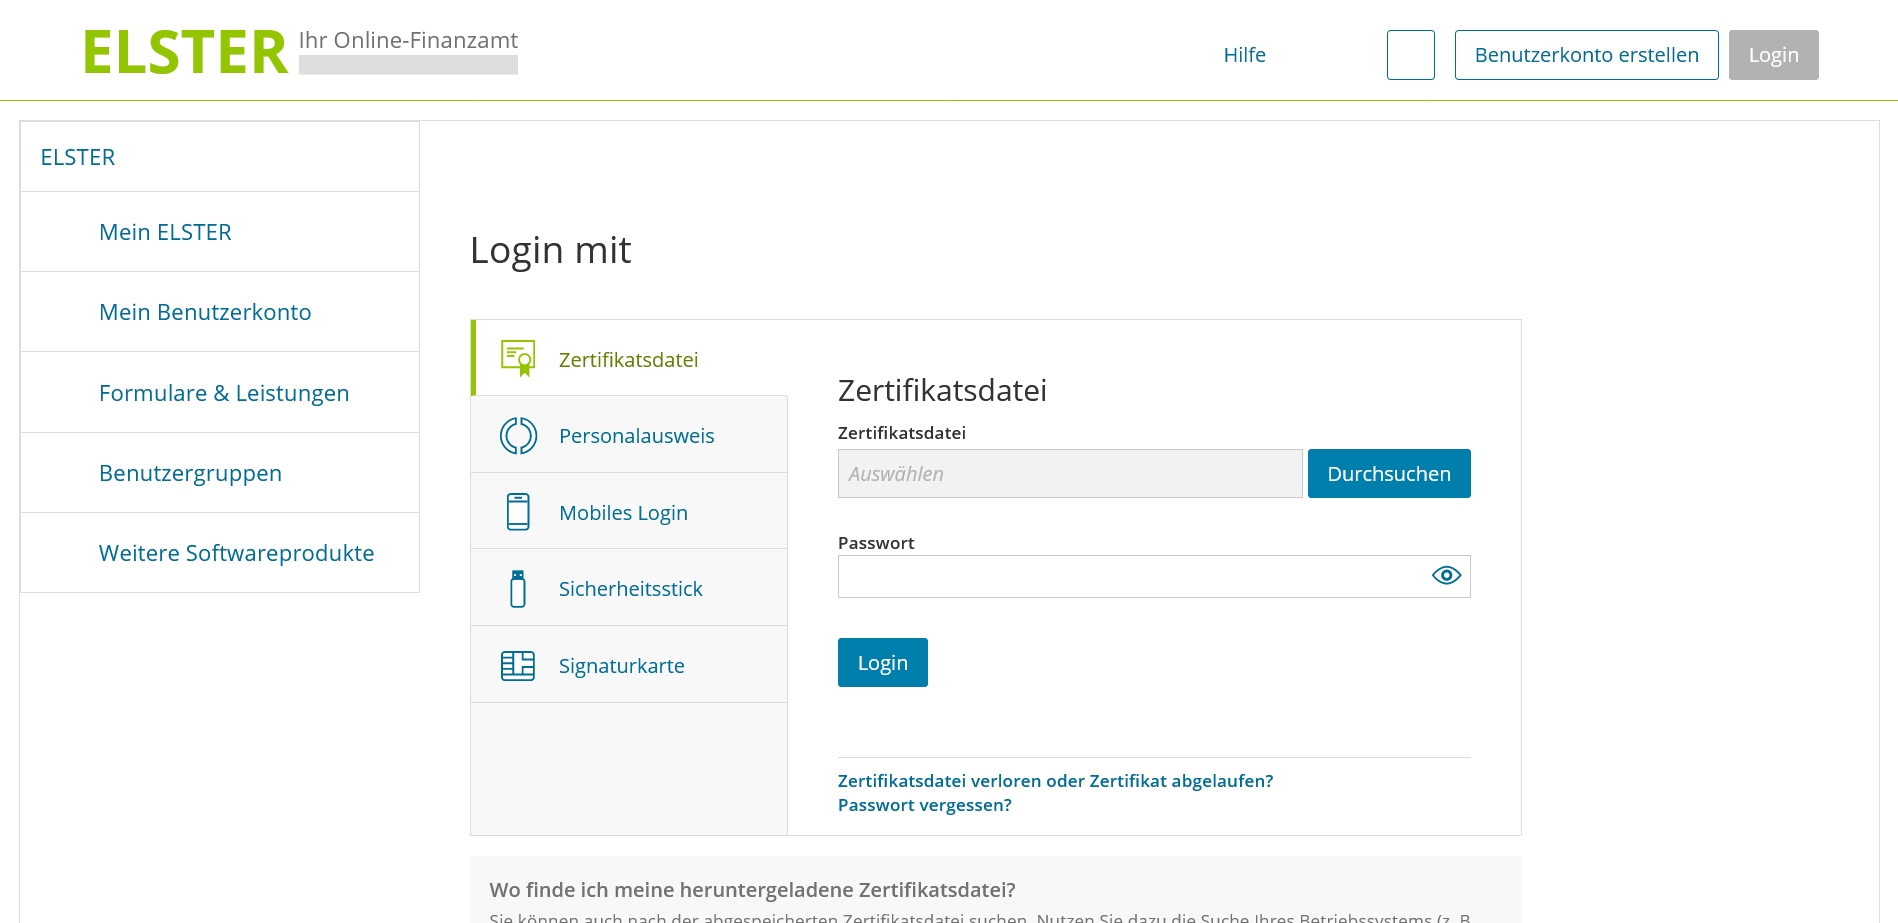Click the Mobiles Login smartphone icon
Viewport: 1898px width, 923px height.
518,512
